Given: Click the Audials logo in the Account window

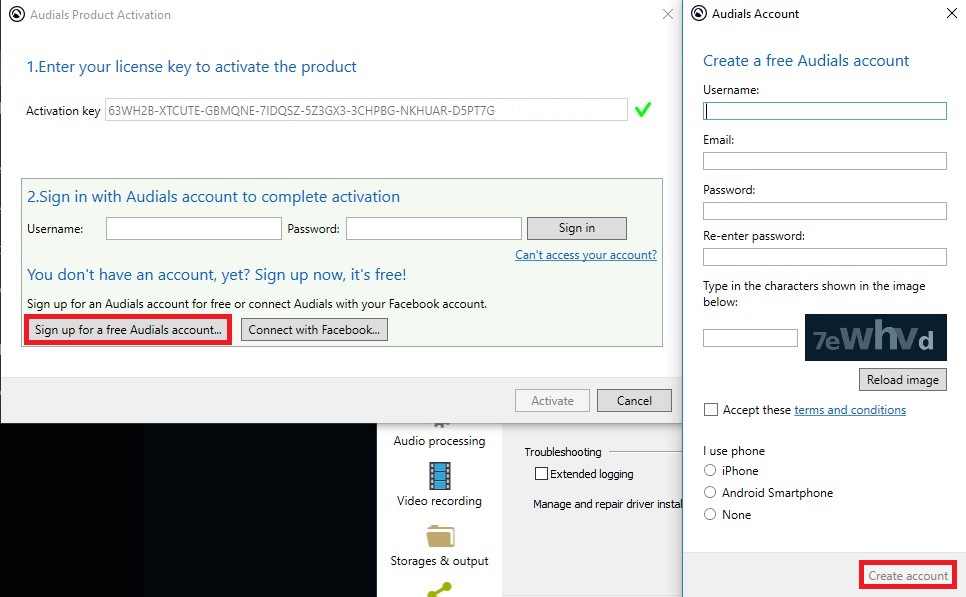Looking at the screenshot, I should (x=700, y=13).
